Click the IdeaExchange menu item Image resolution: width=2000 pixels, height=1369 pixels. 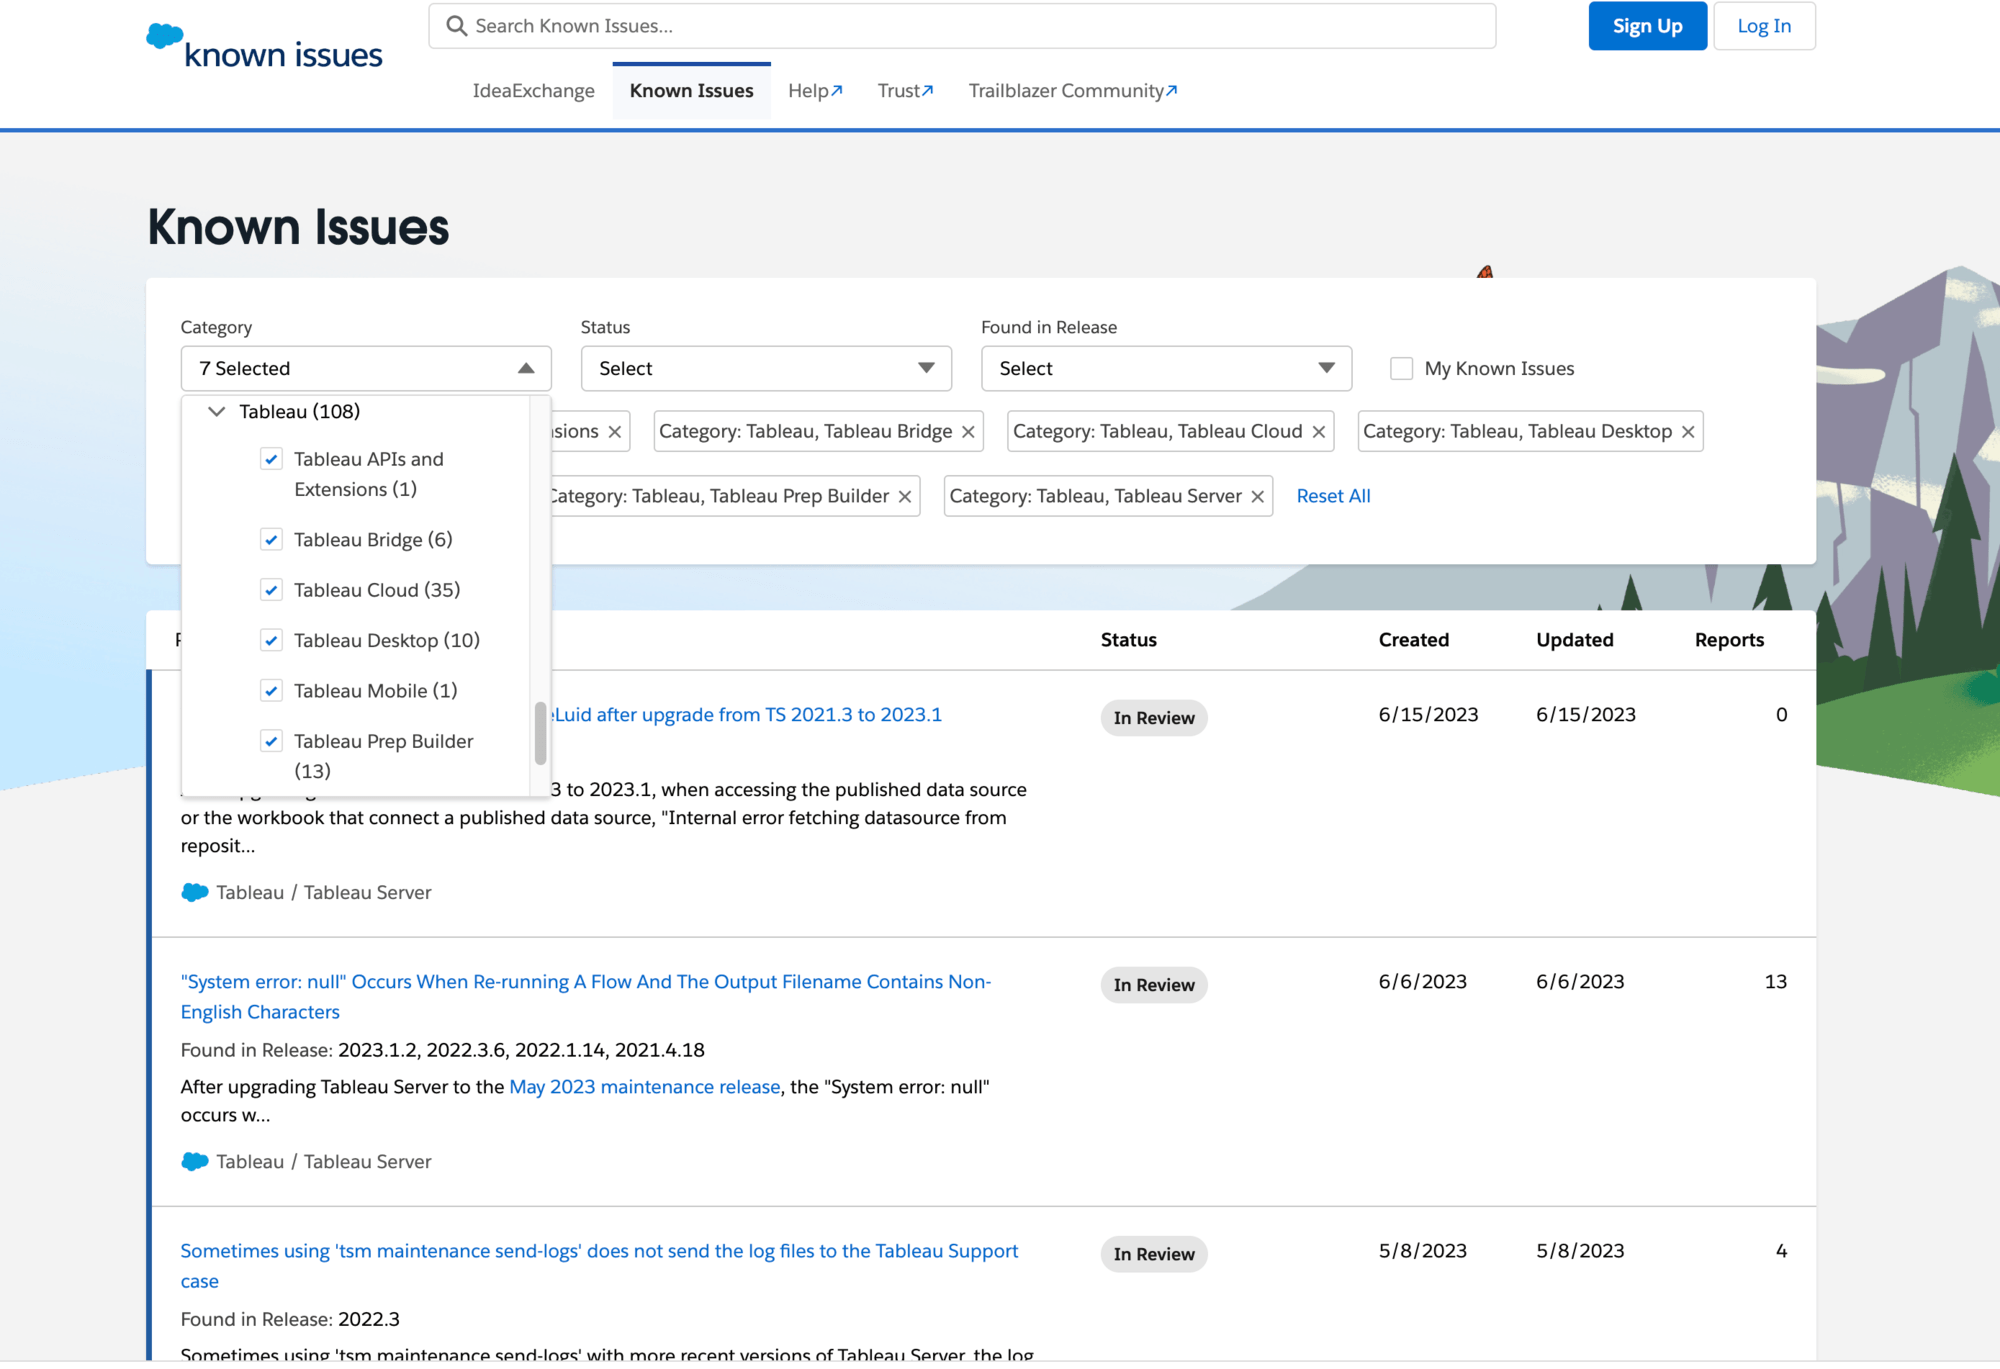[536, 90]
